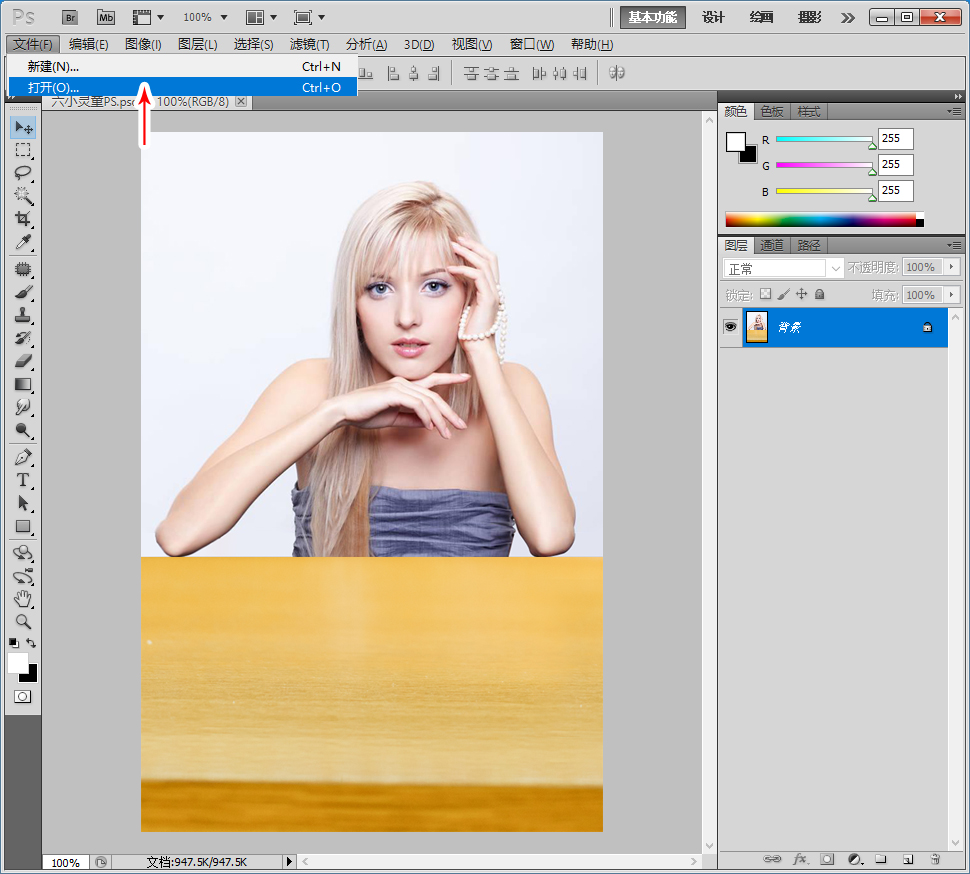The height and width of the screenshot is (874, 970).
Task: Launch Adobe Bridge from top bar
Action: pos(70,17)
